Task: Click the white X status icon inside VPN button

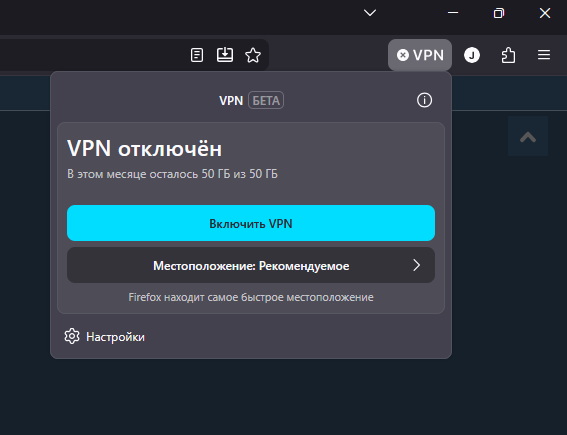Action: click(x=402, y=55)
